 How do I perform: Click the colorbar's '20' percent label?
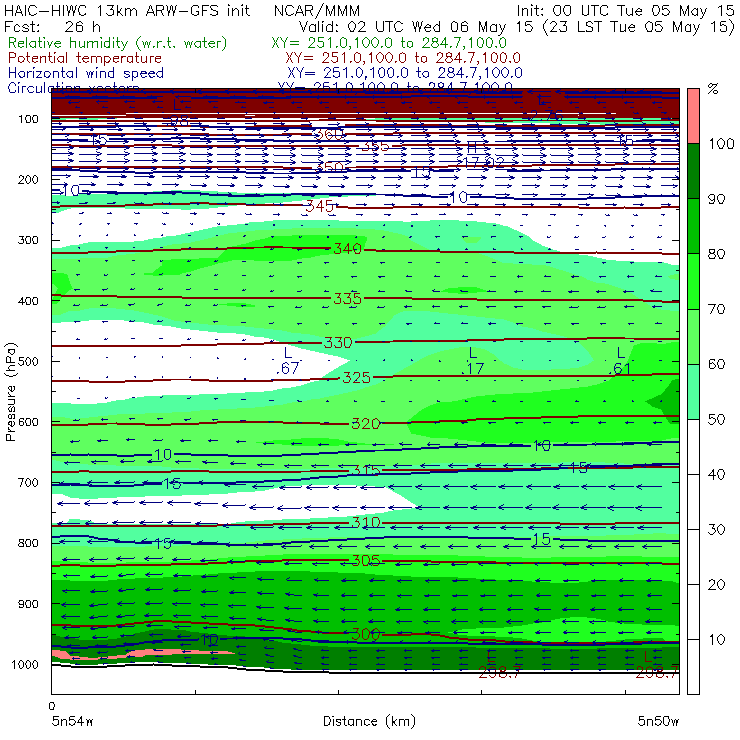tap(716, 585)
